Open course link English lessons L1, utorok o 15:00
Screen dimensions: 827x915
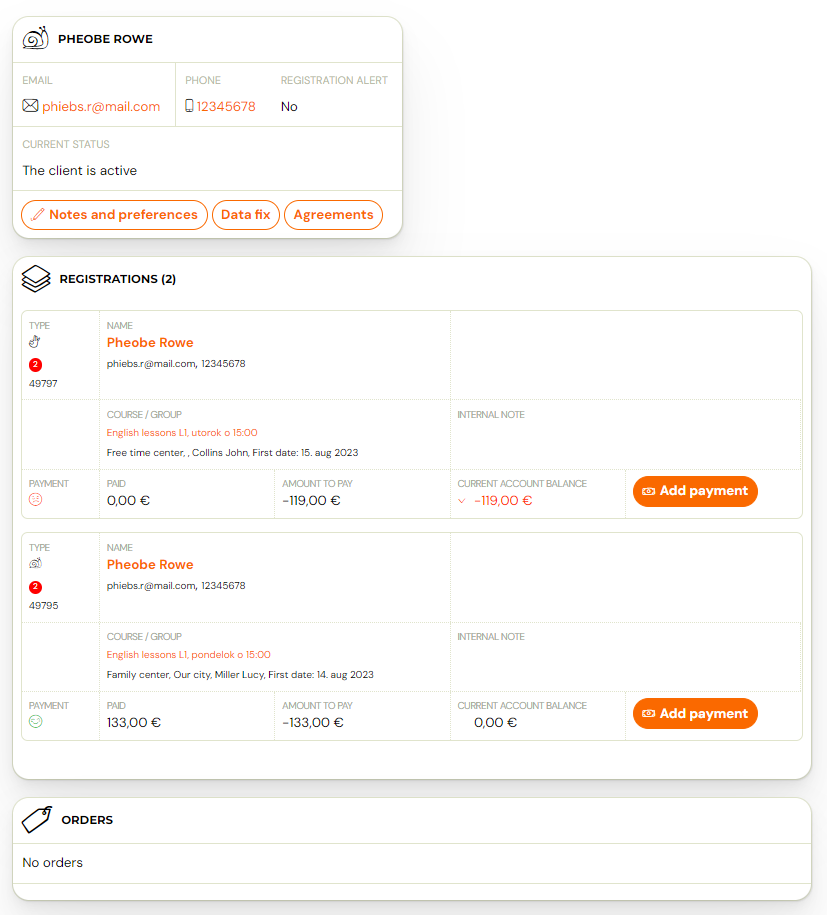(x=182, y=432)
